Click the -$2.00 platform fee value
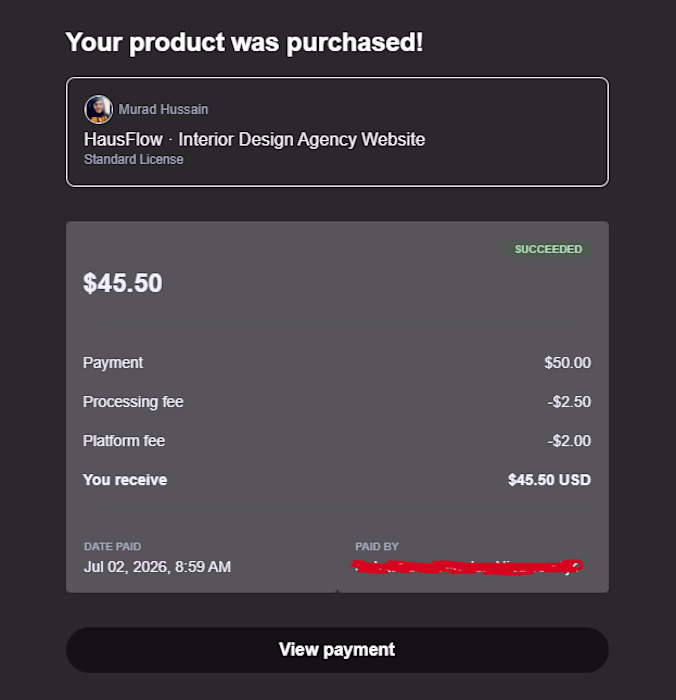Viewport: 676px width, 700px height. tap(569, 441)
